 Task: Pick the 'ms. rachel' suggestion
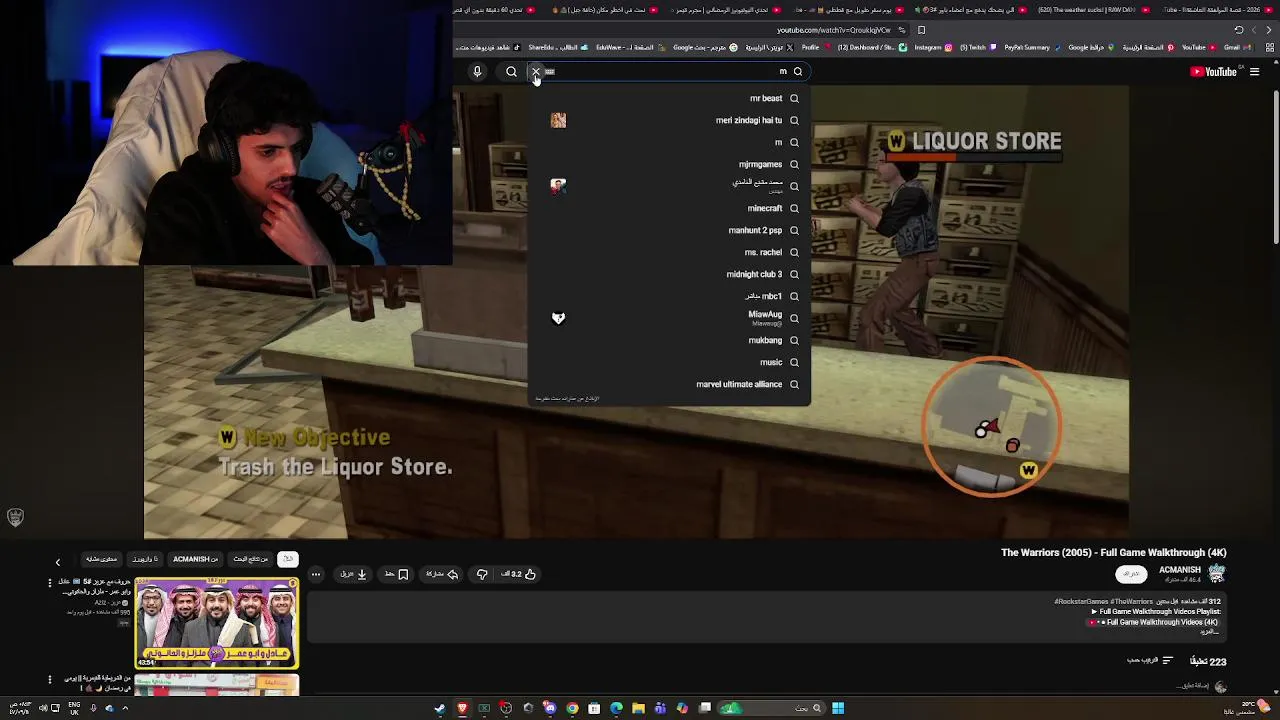coord(670,252)
